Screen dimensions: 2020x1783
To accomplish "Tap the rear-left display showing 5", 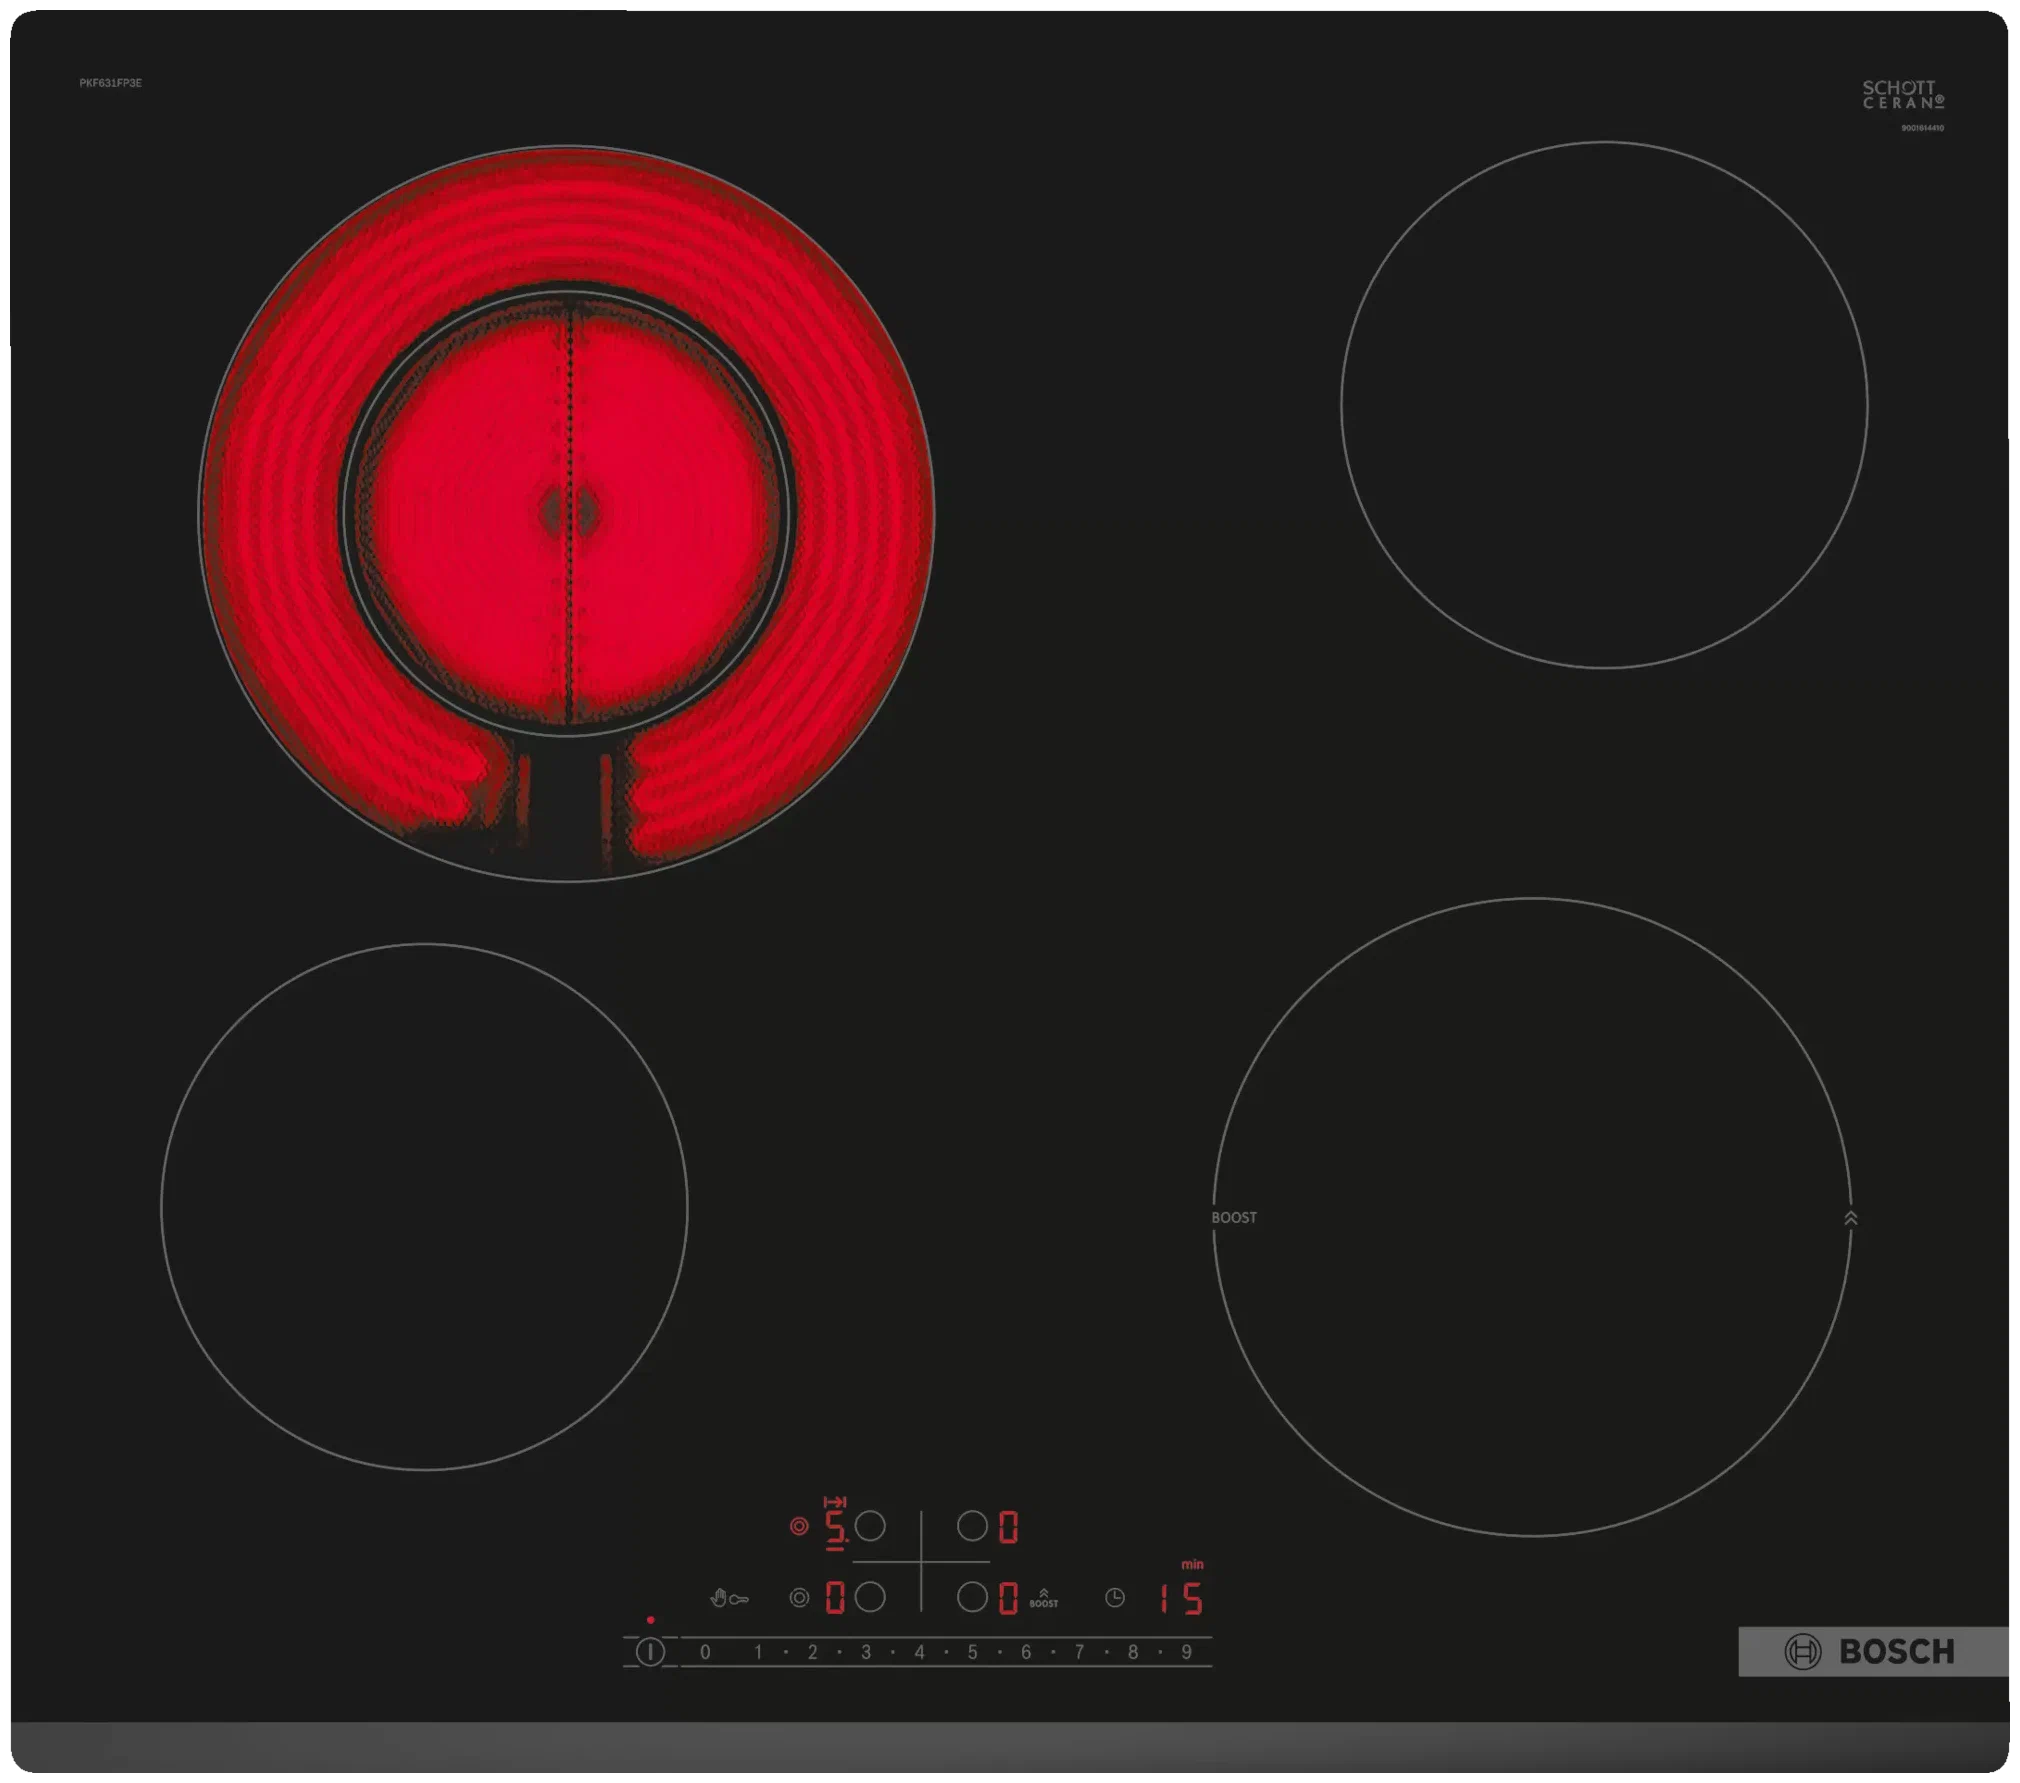I will 834,1527.
